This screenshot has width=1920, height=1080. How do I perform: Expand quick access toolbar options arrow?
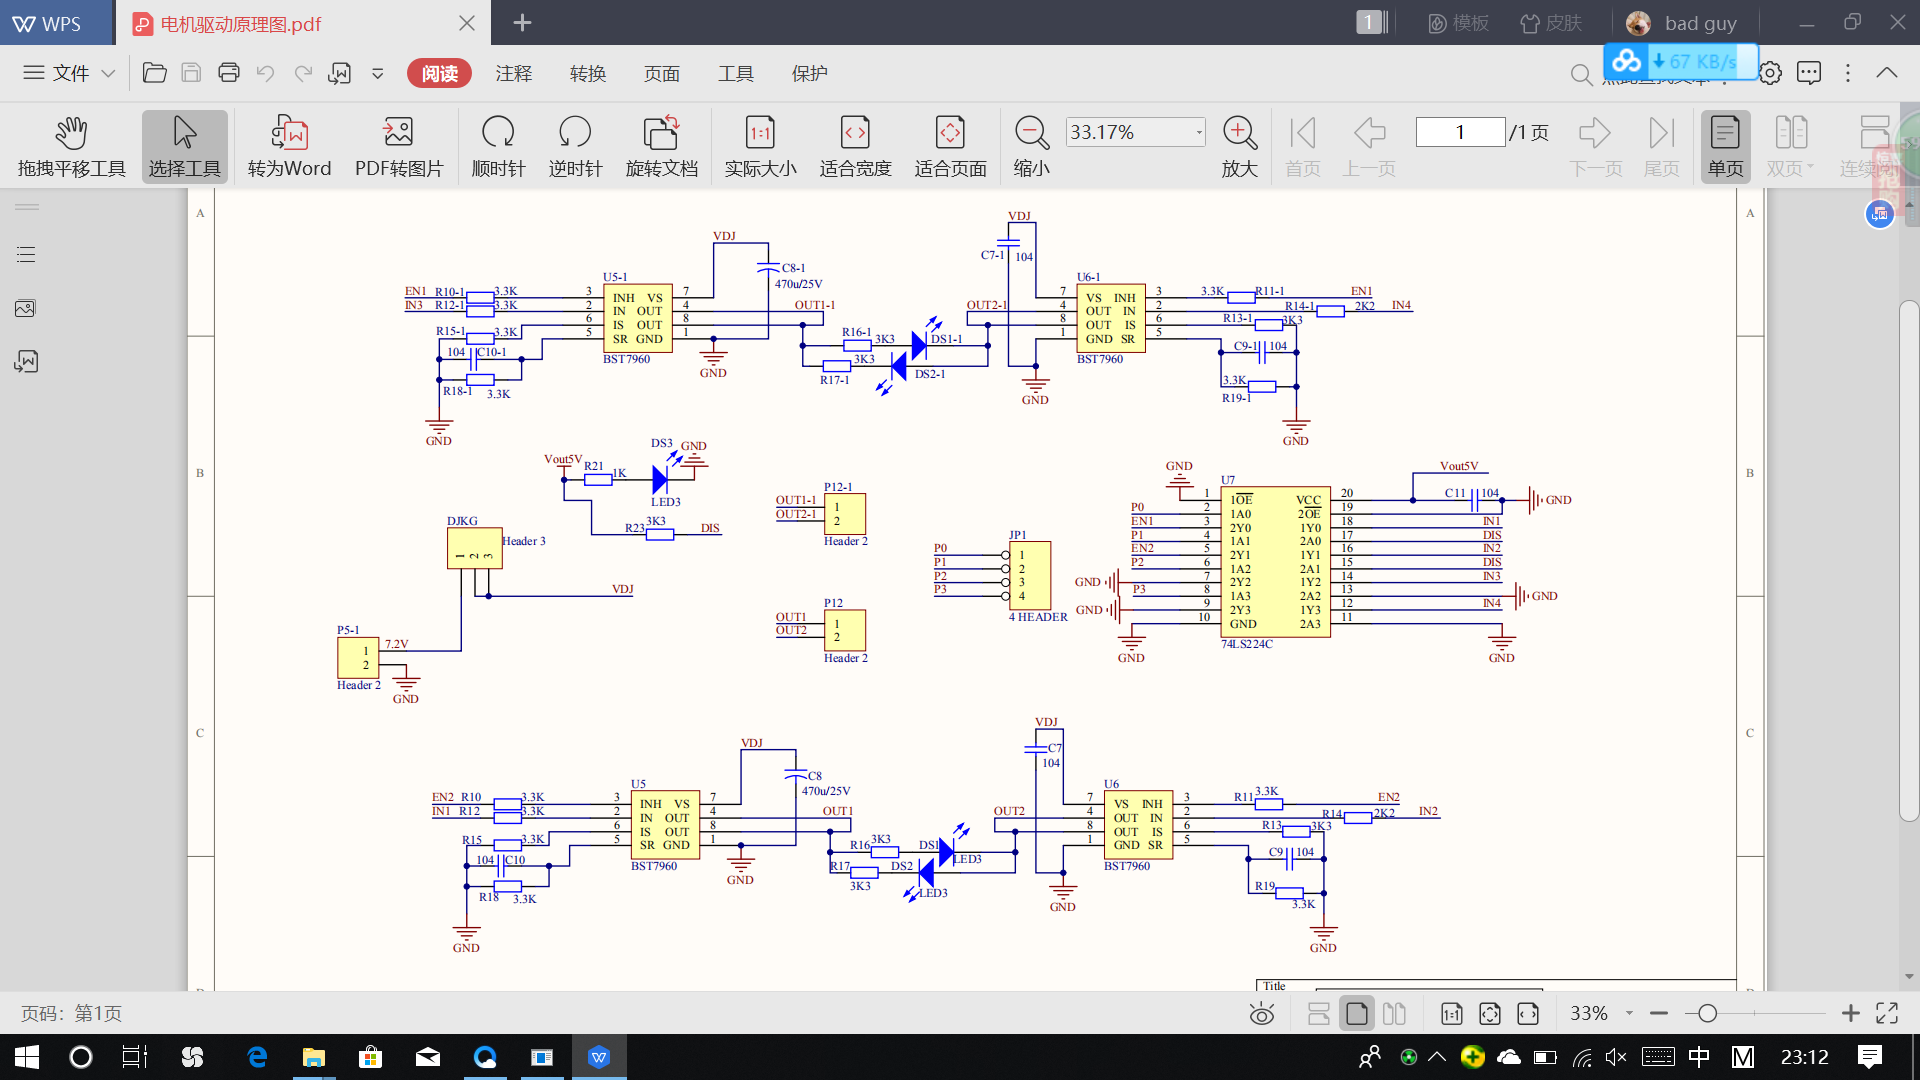tap(378, 73)
